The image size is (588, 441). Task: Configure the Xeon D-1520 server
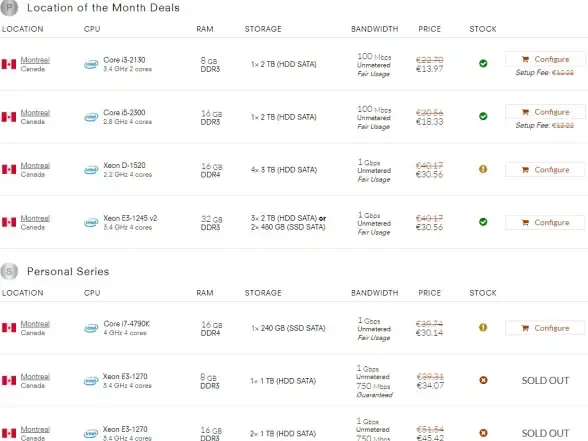(545, 170)
